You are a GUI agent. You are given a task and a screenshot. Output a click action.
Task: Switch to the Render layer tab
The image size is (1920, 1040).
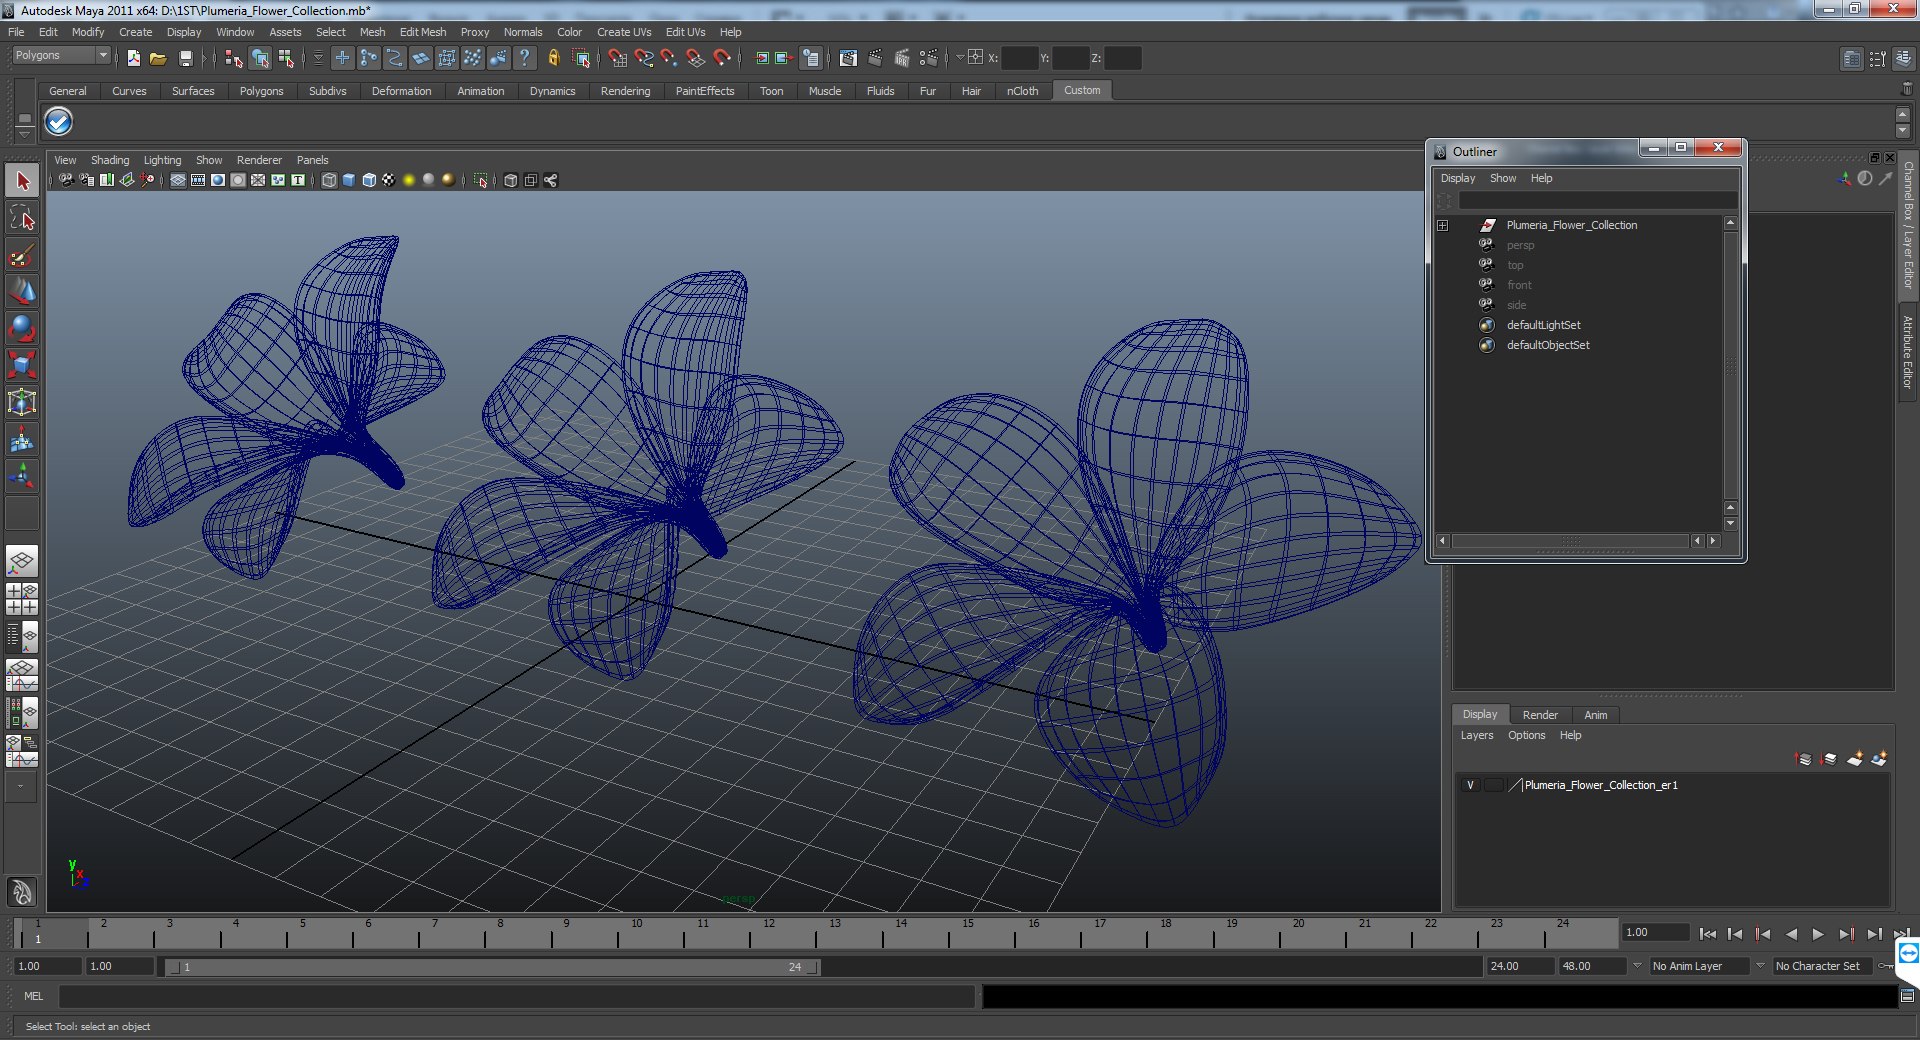tap(1540, 715)
